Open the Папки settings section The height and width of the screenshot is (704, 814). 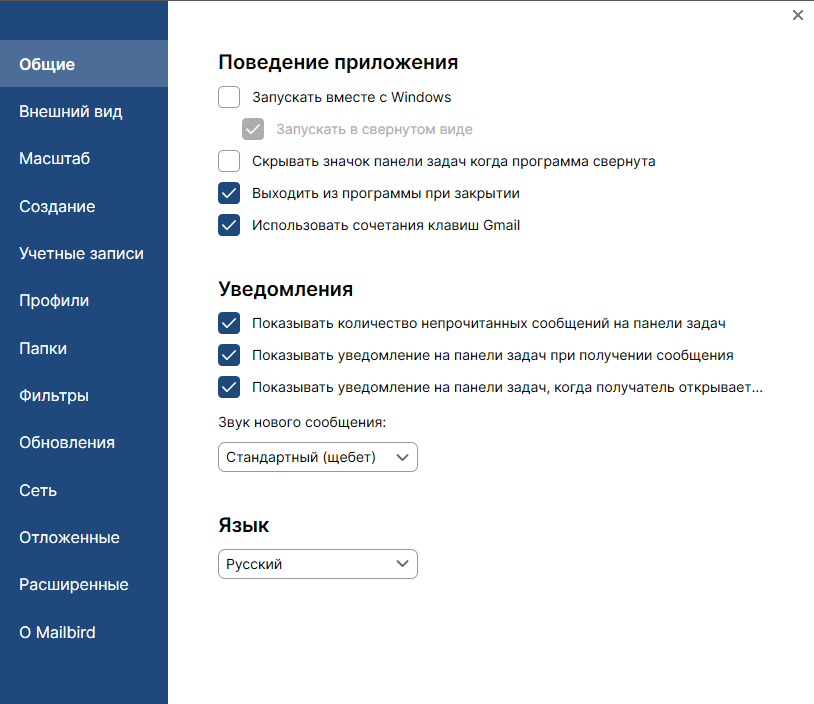click(42, 348)
